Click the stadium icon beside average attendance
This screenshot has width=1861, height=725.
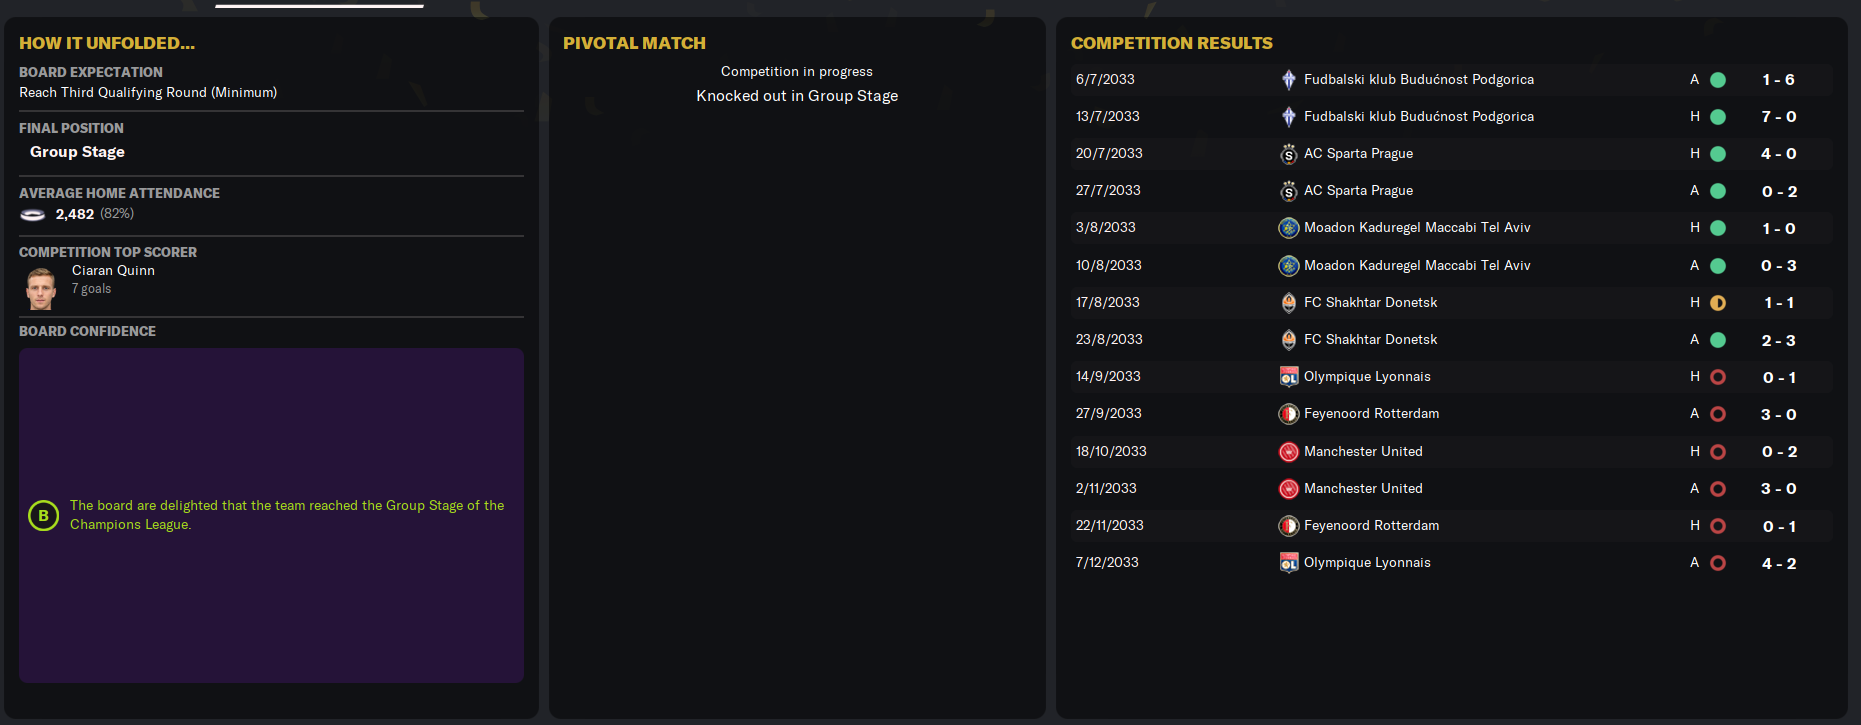click(33, 215)
